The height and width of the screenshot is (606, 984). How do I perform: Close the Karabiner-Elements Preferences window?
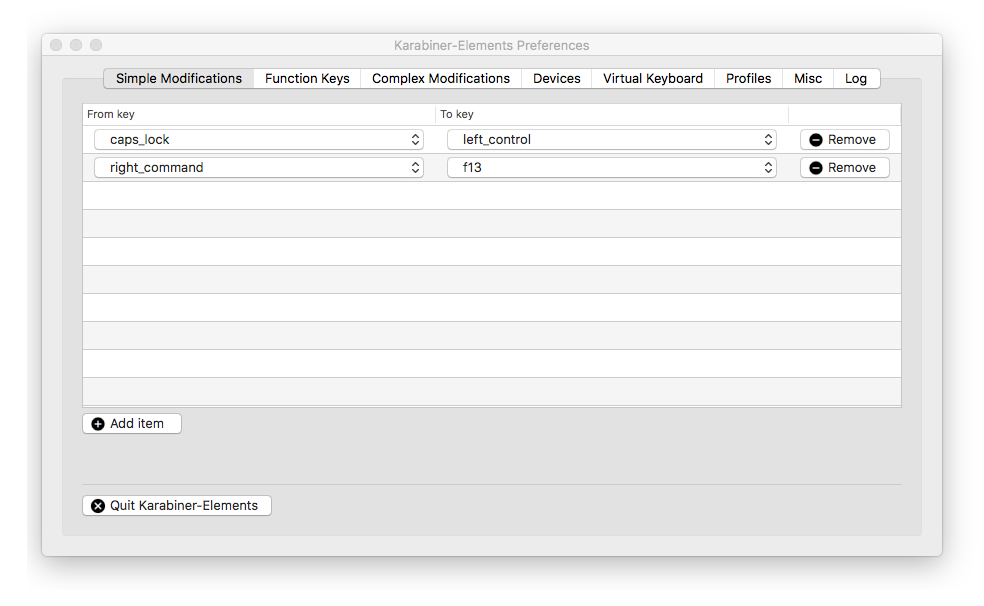(56, 45)
